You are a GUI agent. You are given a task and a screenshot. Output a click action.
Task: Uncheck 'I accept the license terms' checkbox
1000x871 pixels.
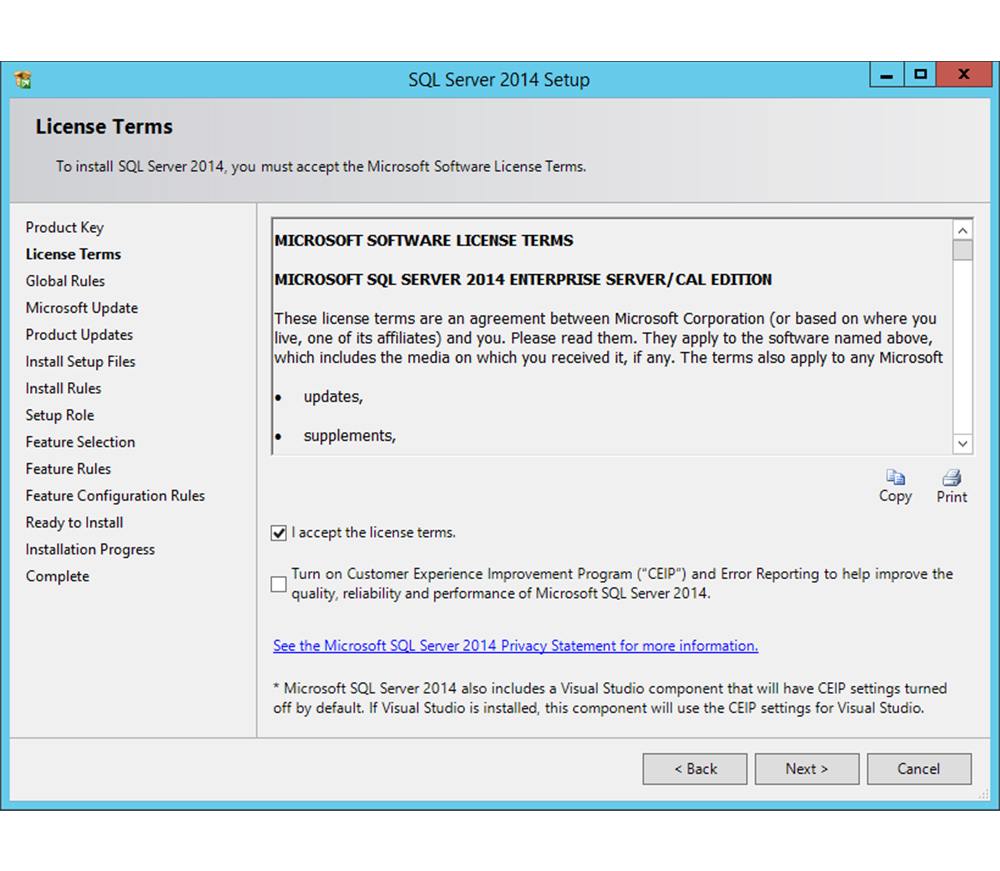point(279,533)
